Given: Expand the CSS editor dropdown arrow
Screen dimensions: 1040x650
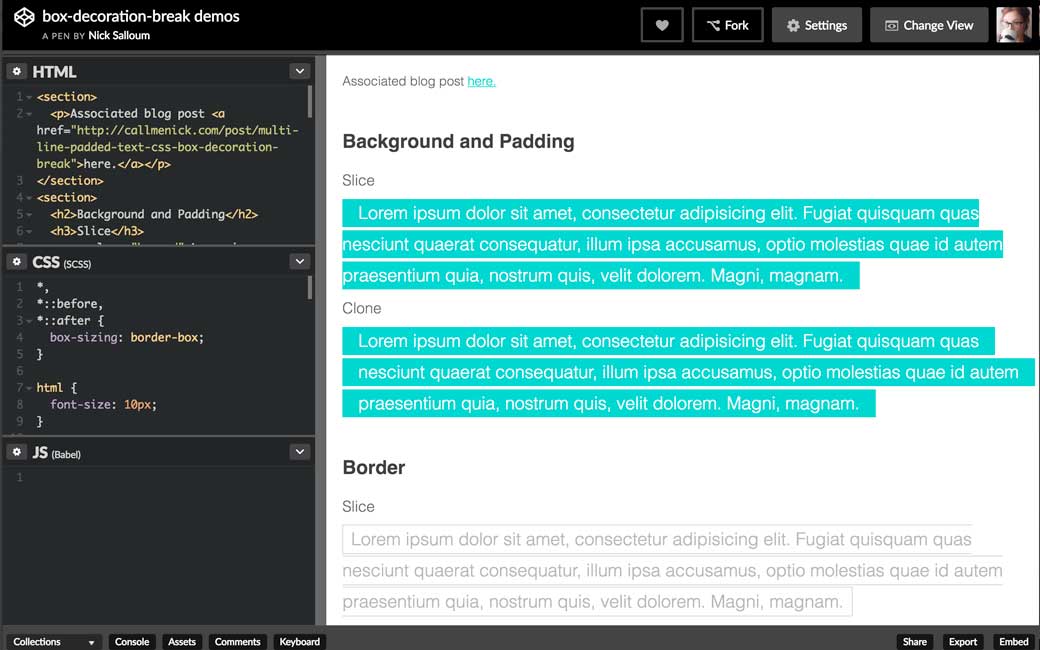Looking at the screenshot, I should tap(299, 261).
